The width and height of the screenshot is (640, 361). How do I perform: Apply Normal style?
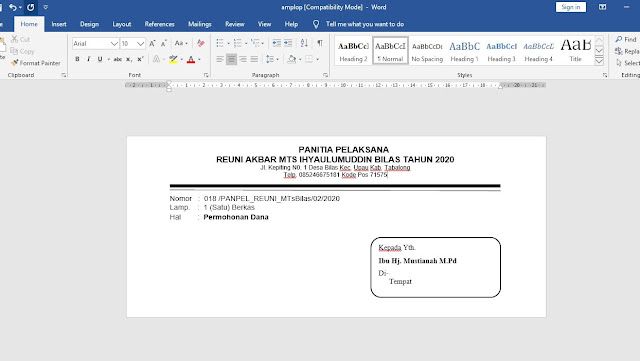(390, 51)
